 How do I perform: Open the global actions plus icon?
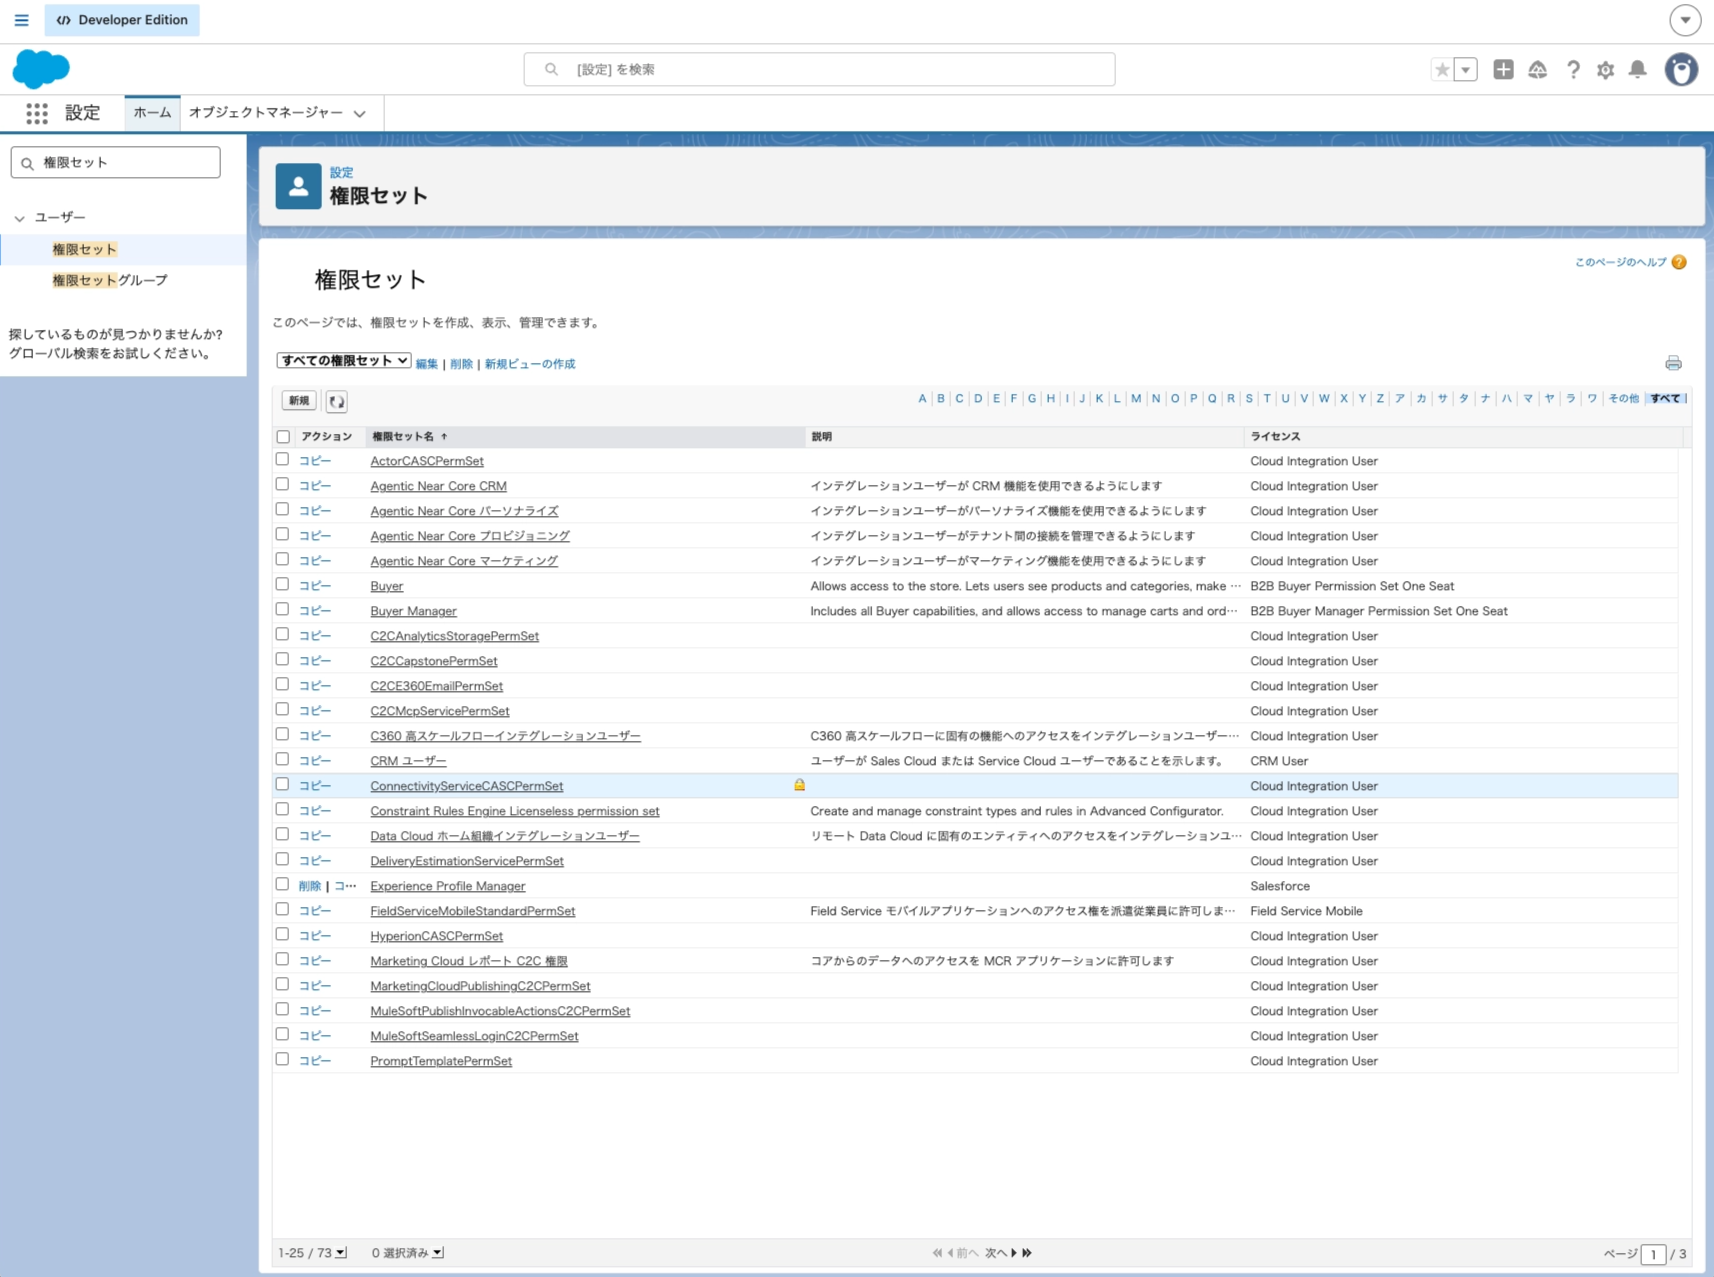pos(1503,69)
